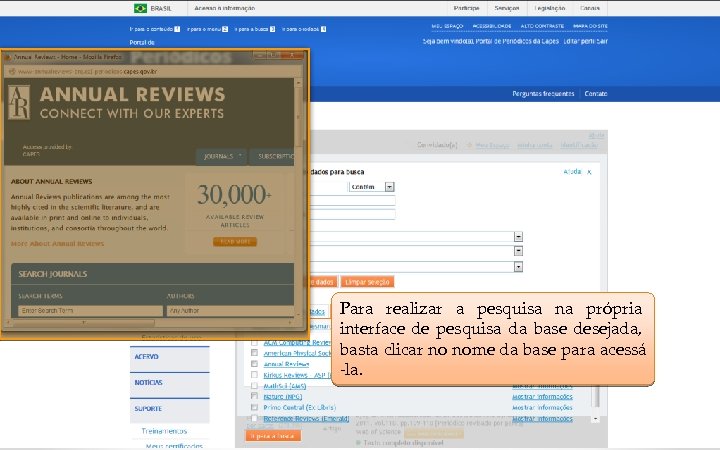Open the ACESSIBILIDADE link
720x450 pixels.
coord(492,26)
